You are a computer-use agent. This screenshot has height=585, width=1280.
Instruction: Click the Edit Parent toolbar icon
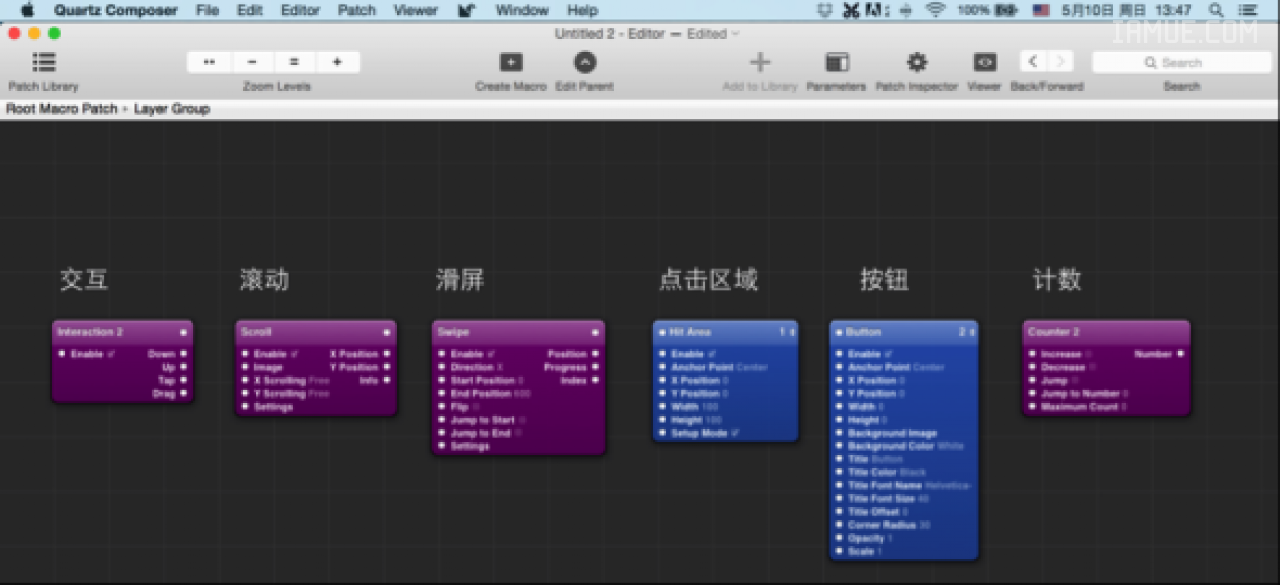(585, 62)
